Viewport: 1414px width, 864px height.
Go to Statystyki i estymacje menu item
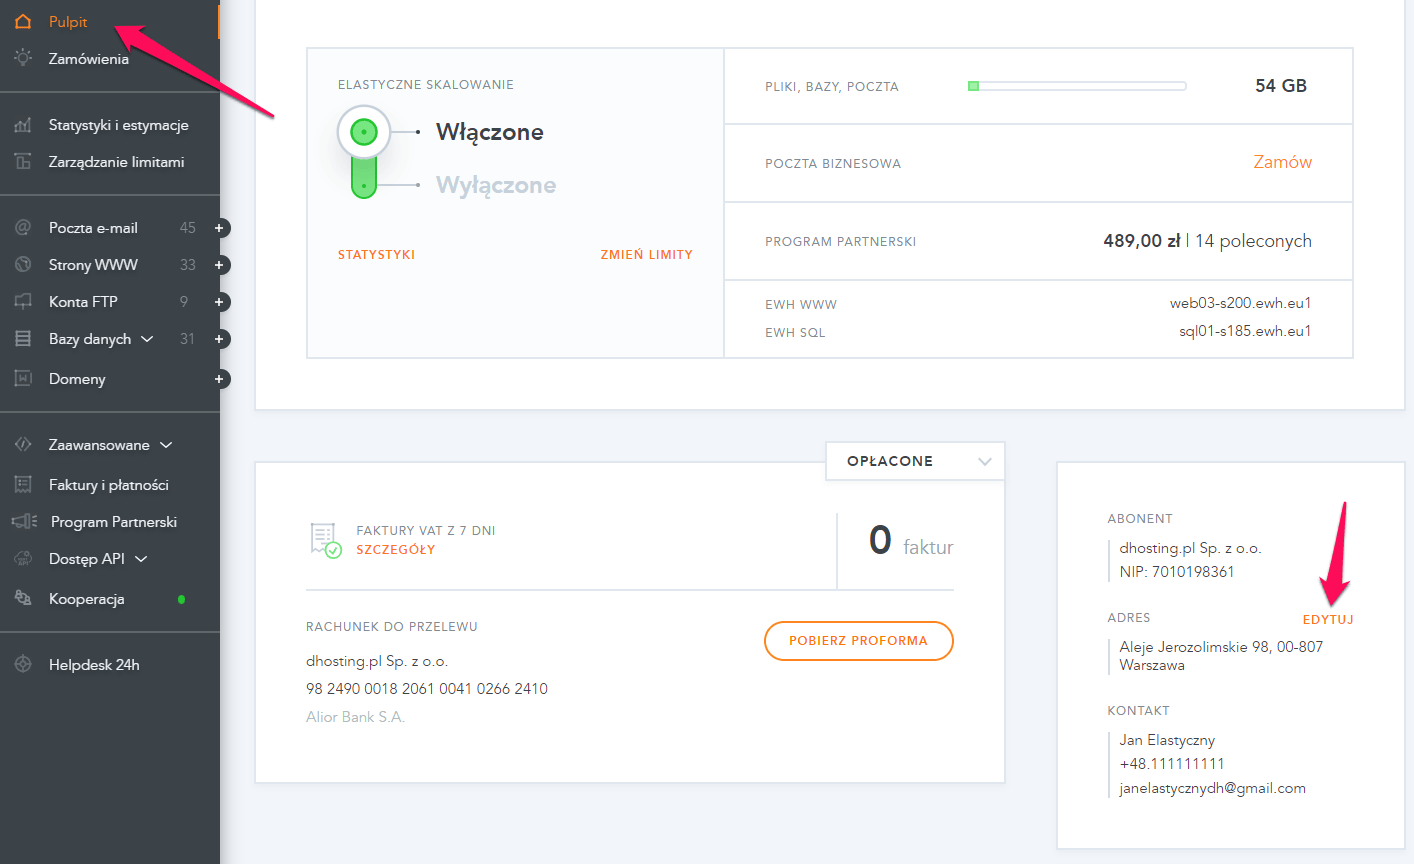pyautogui.click(x=119, y=125)
